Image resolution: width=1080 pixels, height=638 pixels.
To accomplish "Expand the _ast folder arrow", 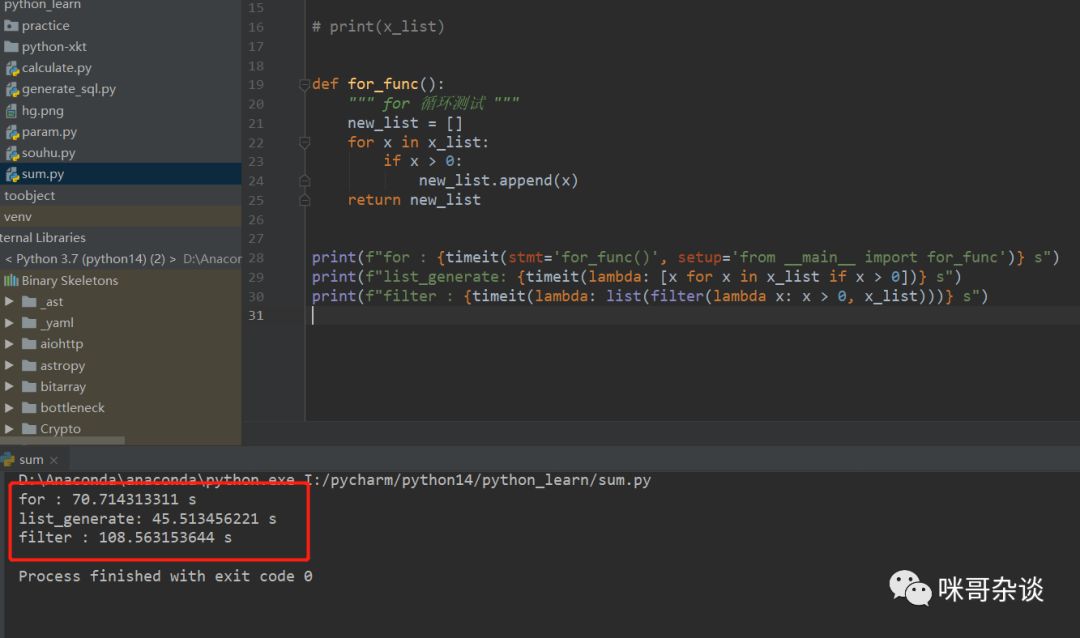I will click(9, 301).
